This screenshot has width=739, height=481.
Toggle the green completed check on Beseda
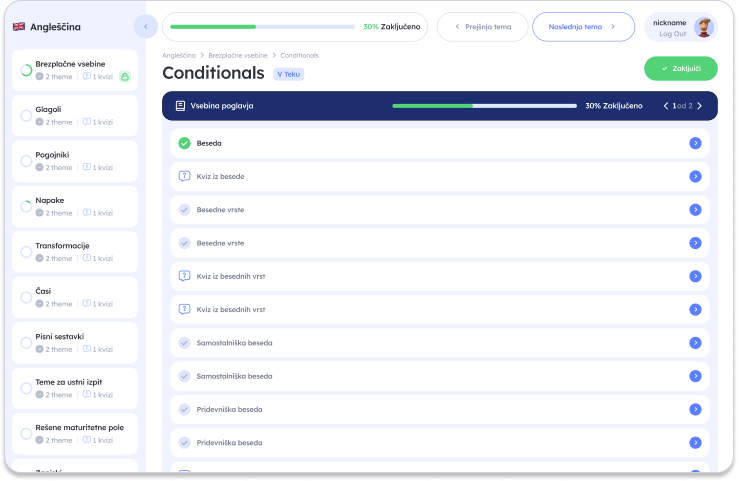[184, 143]
